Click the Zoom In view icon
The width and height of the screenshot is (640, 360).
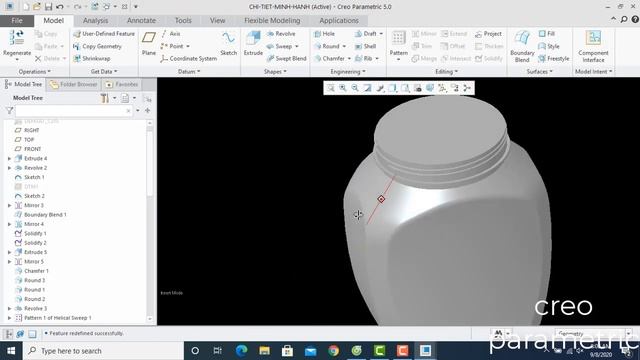point(343,88)
